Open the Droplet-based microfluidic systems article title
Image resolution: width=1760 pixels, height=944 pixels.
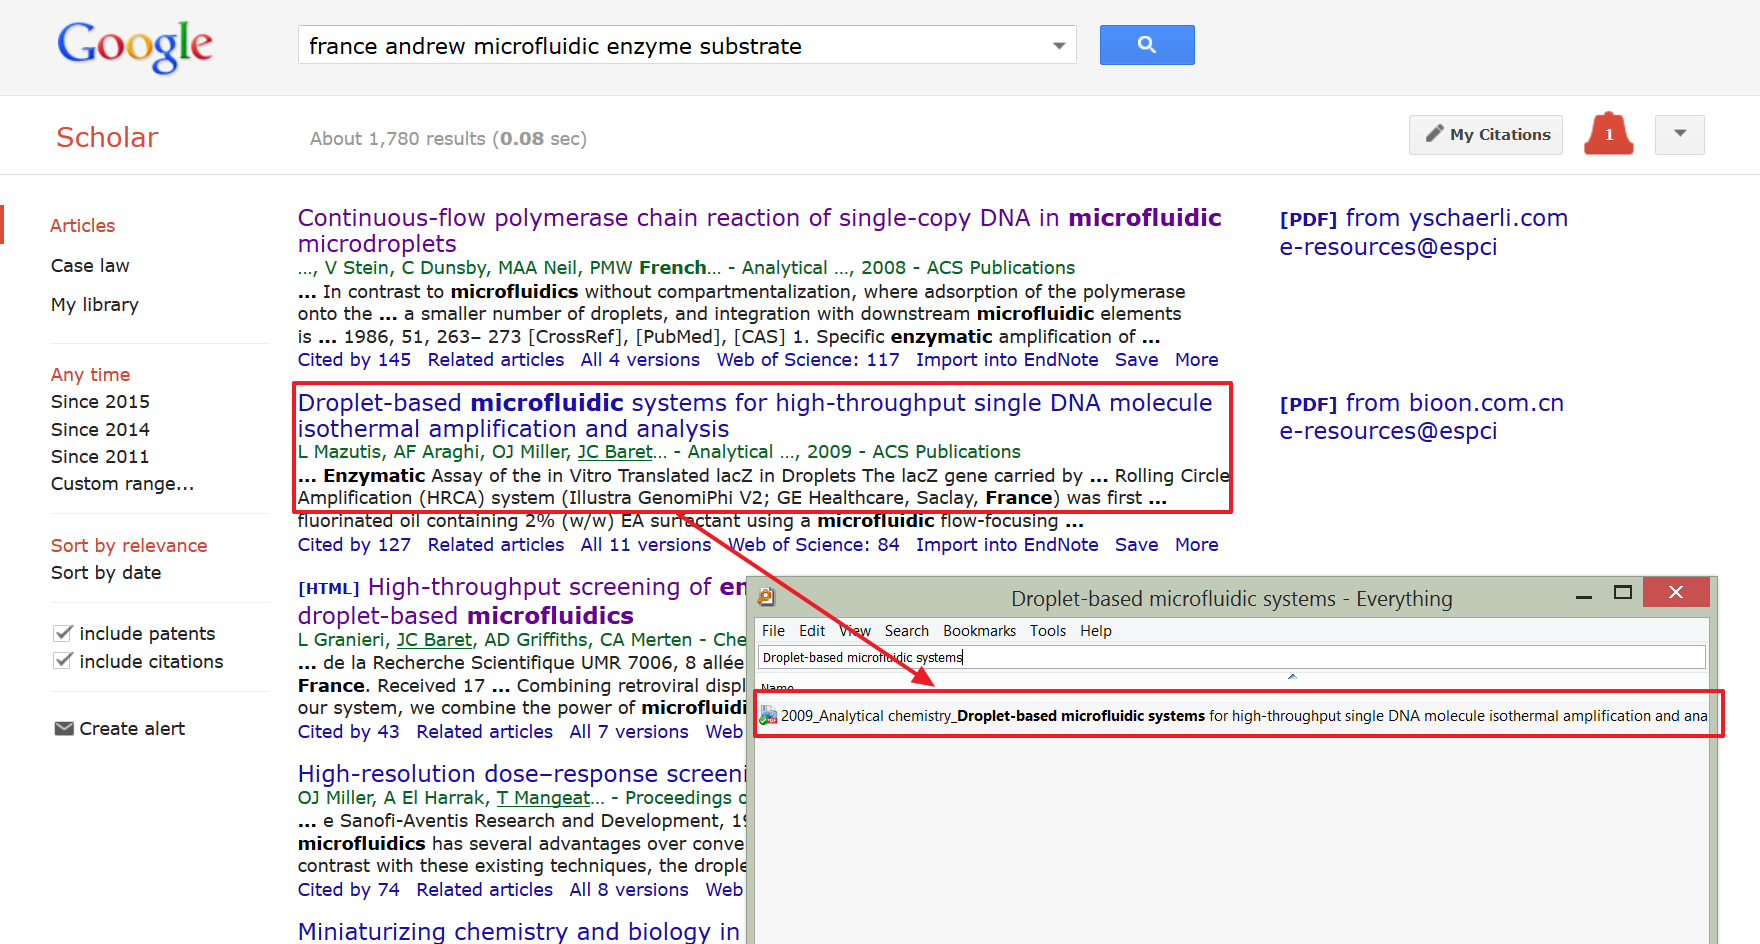tap(755, 416)
